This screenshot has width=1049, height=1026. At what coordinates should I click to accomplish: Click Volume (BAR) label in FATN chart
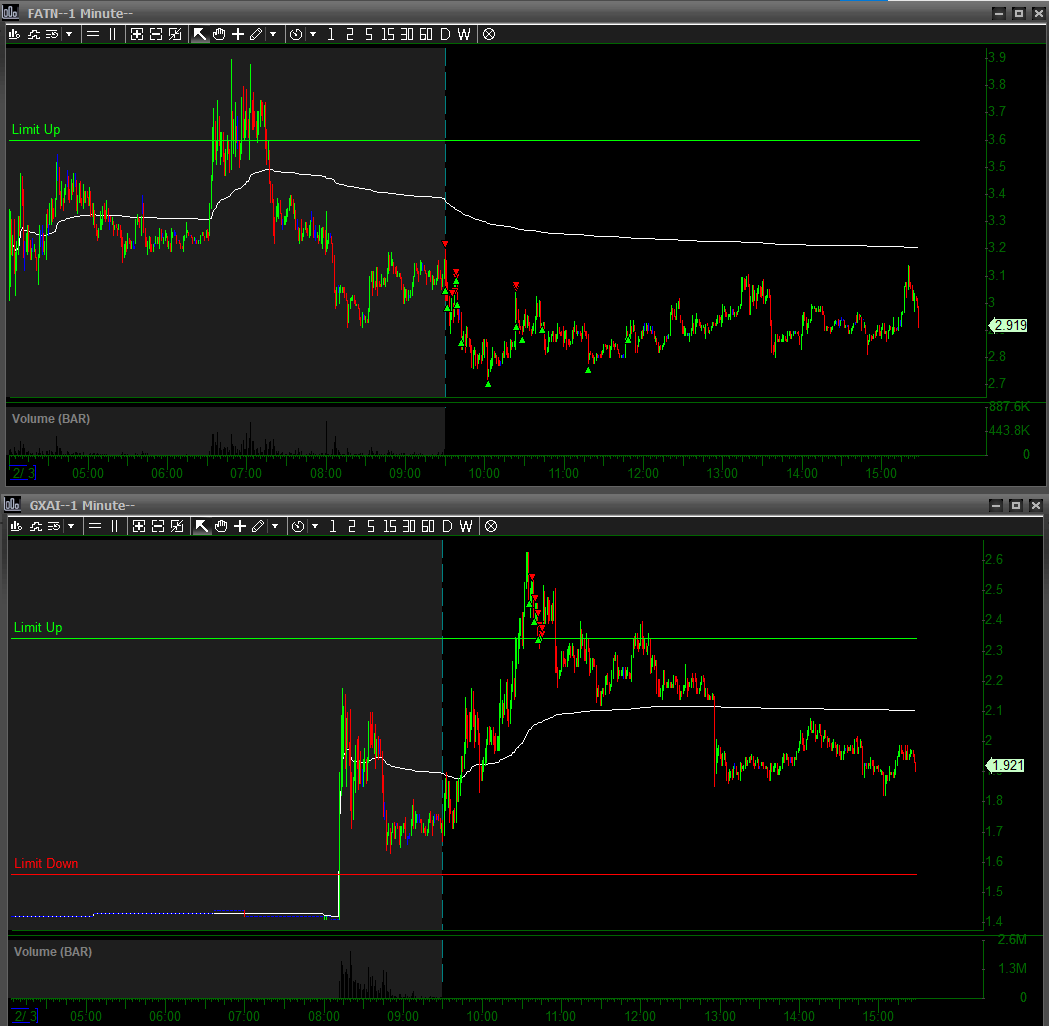tap(51, 419)
